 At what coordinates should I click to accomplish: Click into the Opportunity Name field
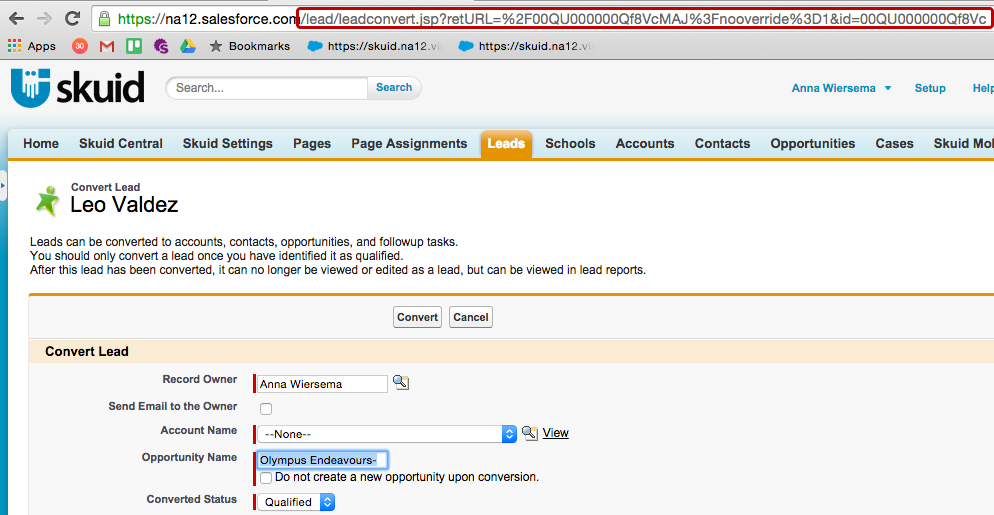(321, 460)
